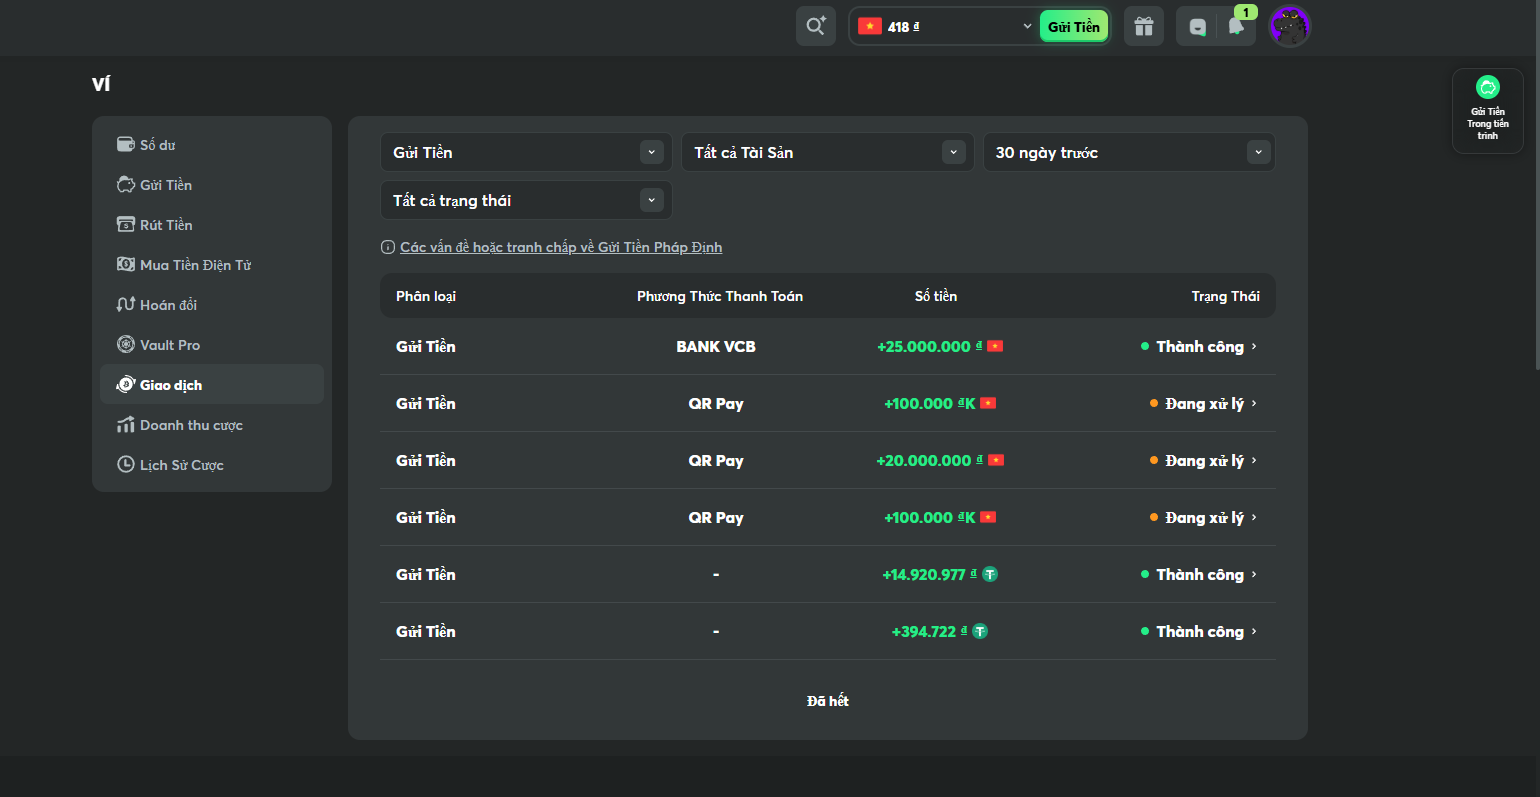Select Rút Tiền in sidebar
The height and width of the screenshot is (797, 1540).
[x=166, y=225]
